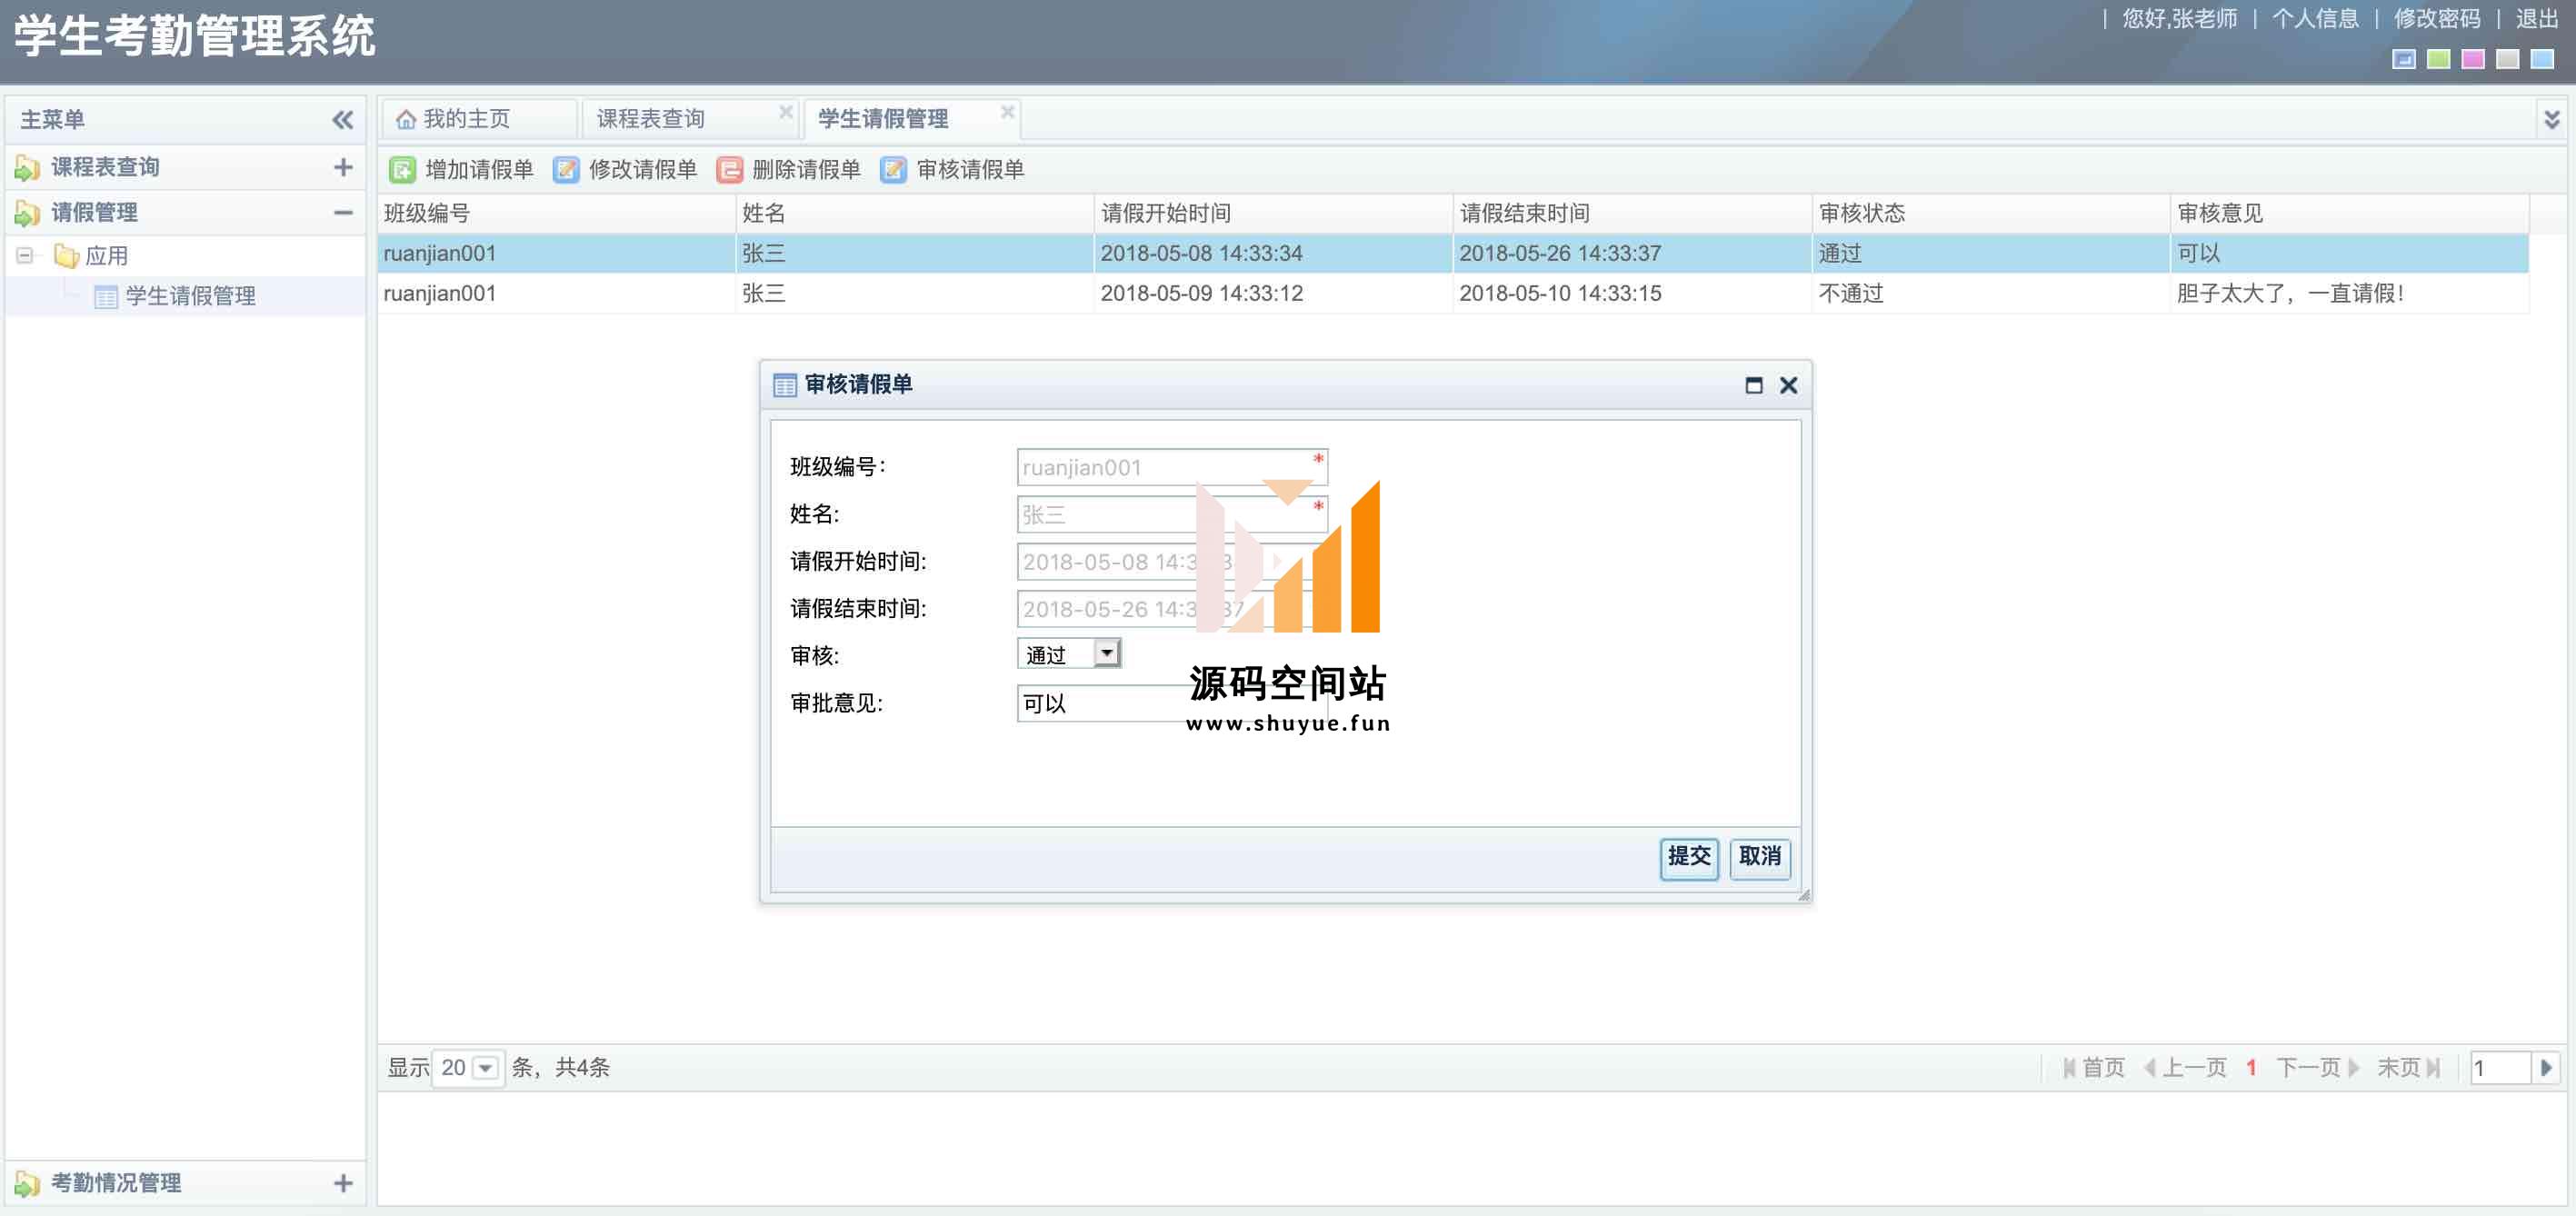
Task: Switch to 我的主页 tab
Action: (x=466, y=119)
